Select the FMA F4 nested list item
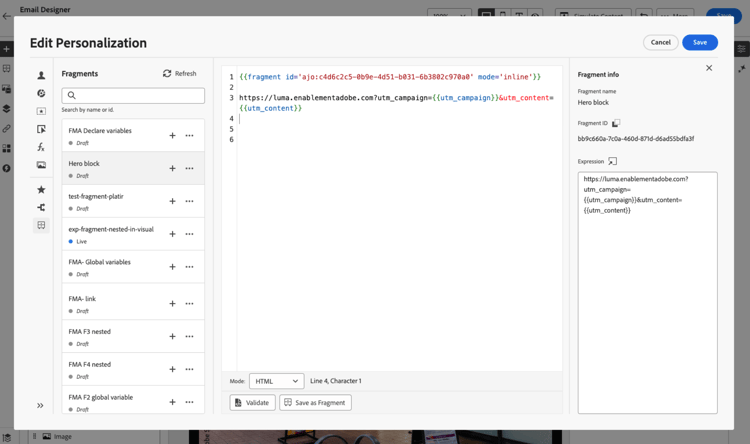750x444 pixels. 133,369
